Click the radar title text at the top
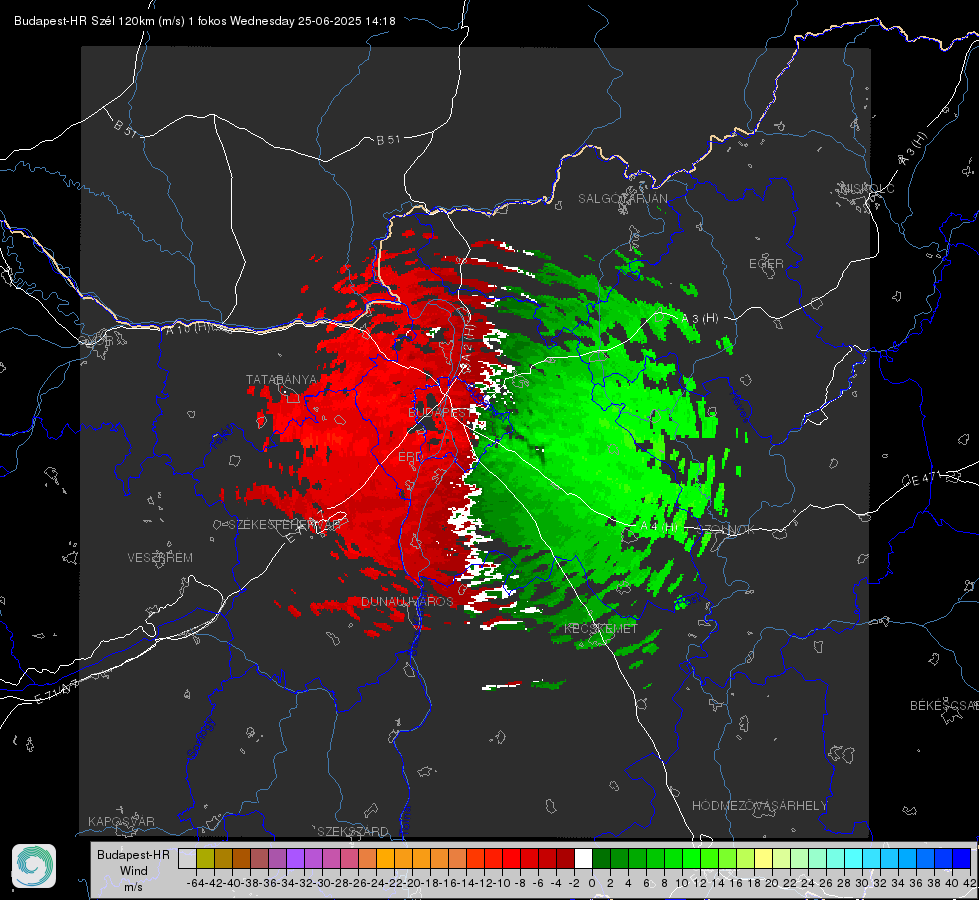This screenshot has height=900, width=979. click(x=205, y=21)
